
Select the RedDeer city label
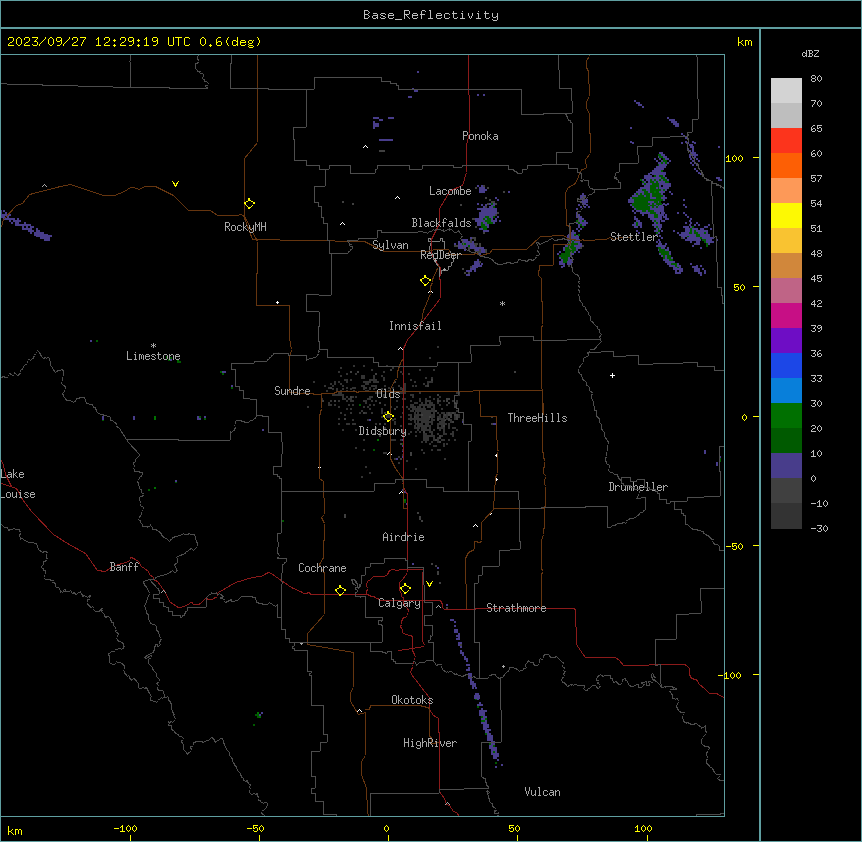pyautogui.click(x=440, y=255)
